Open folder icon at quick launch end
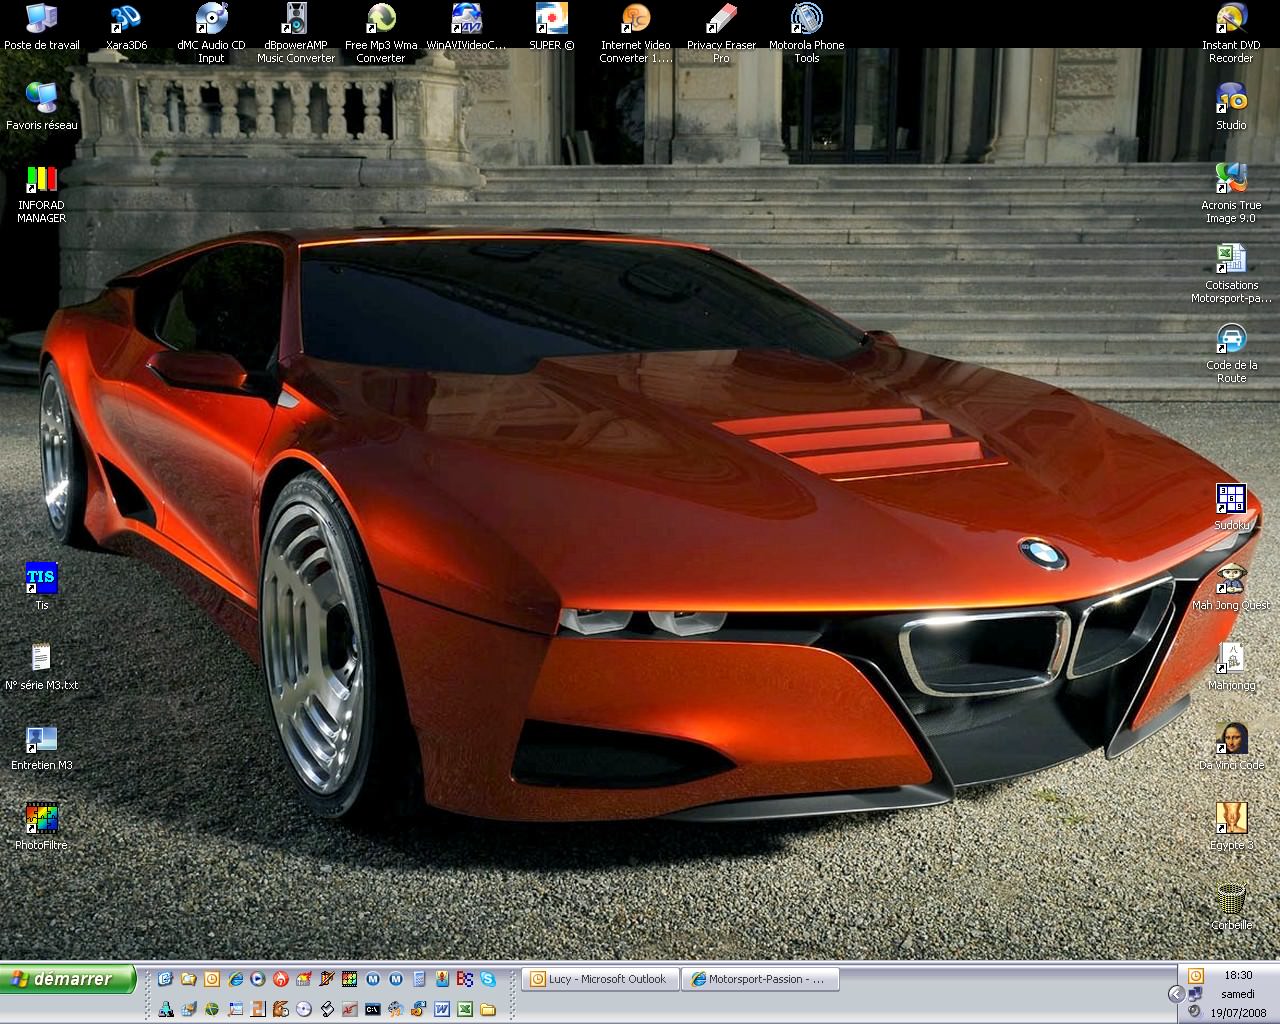Screen dimensions: 1280x1024 pos(488,1009)
